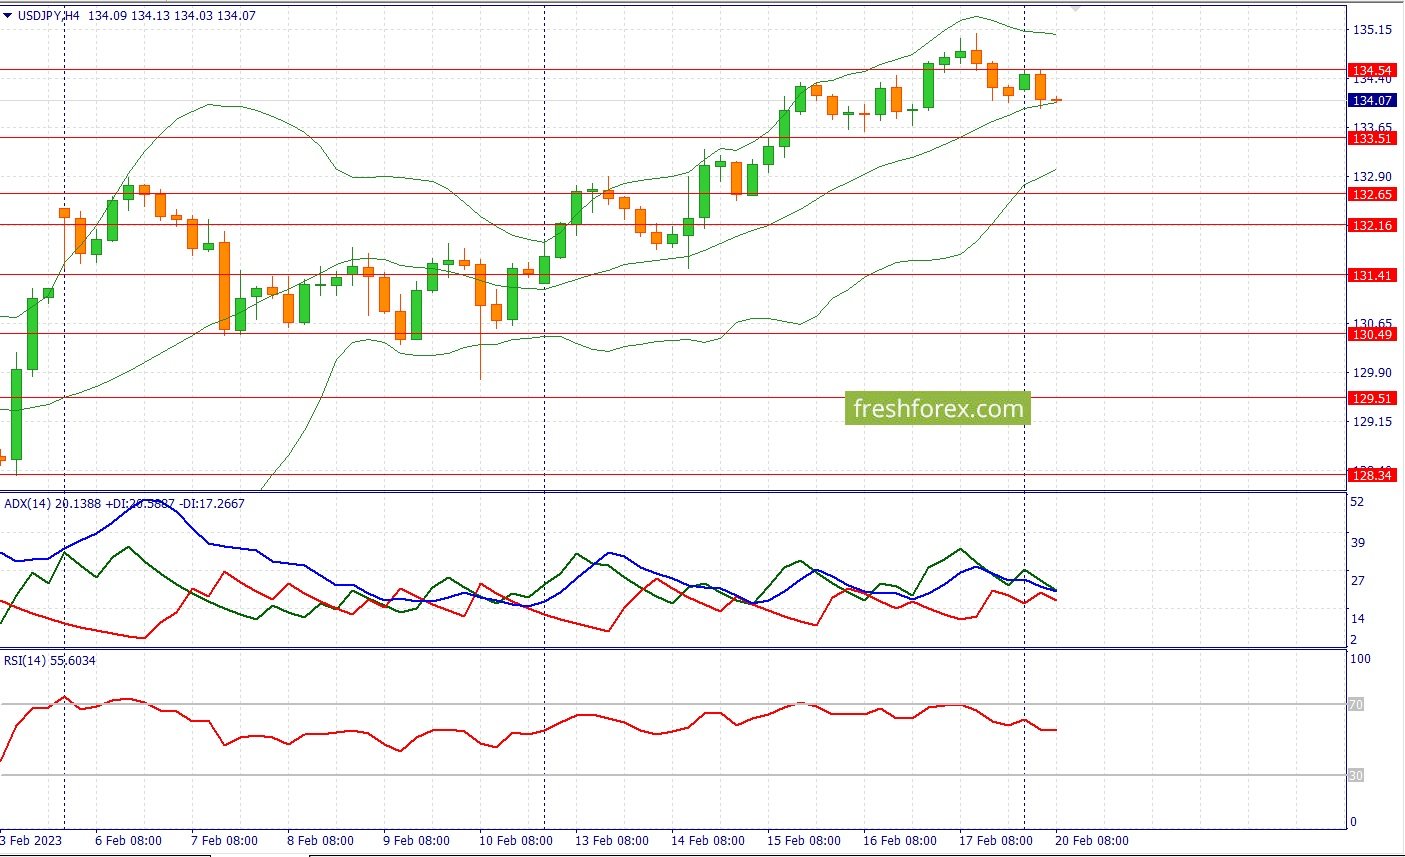
Task: Click the 10 Feb 08:00 time label
Action: click(x=515, y=841)
